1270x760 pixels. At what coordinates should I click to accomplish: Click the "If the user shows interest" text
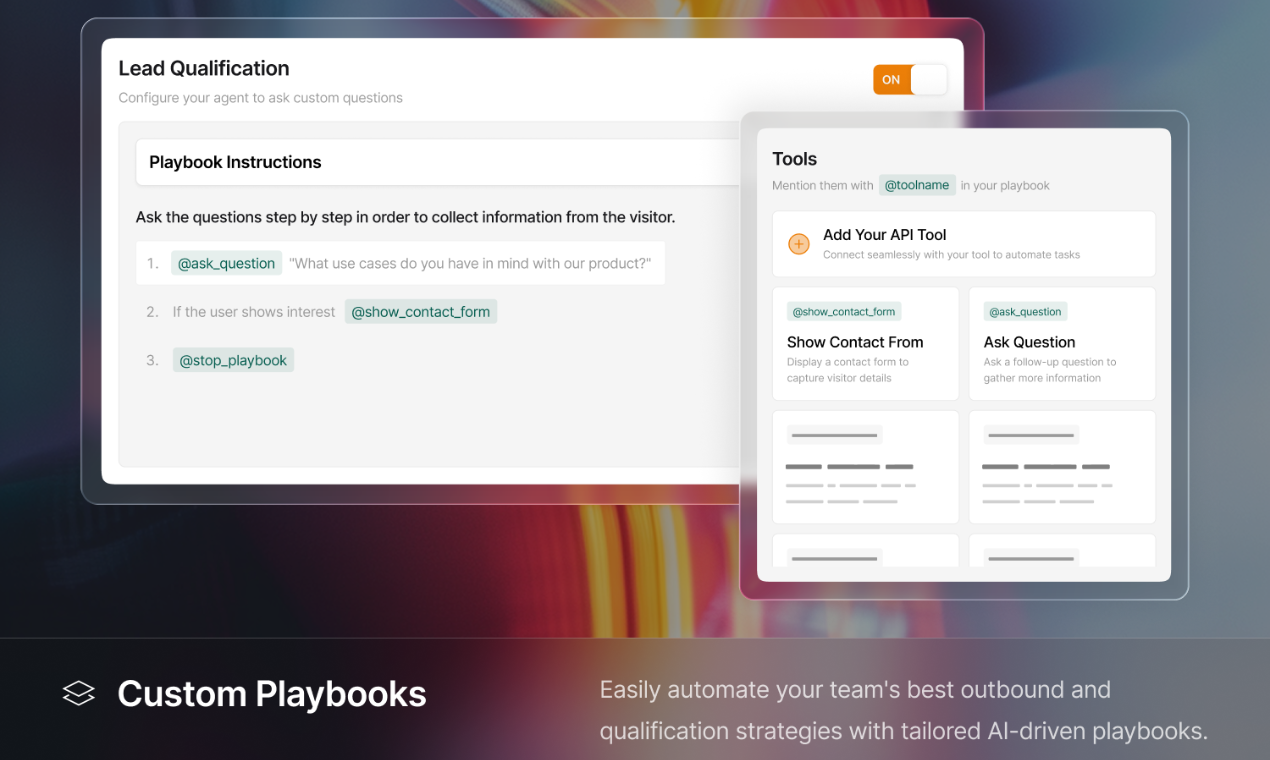pyautogui.click(x=254, y=312)
